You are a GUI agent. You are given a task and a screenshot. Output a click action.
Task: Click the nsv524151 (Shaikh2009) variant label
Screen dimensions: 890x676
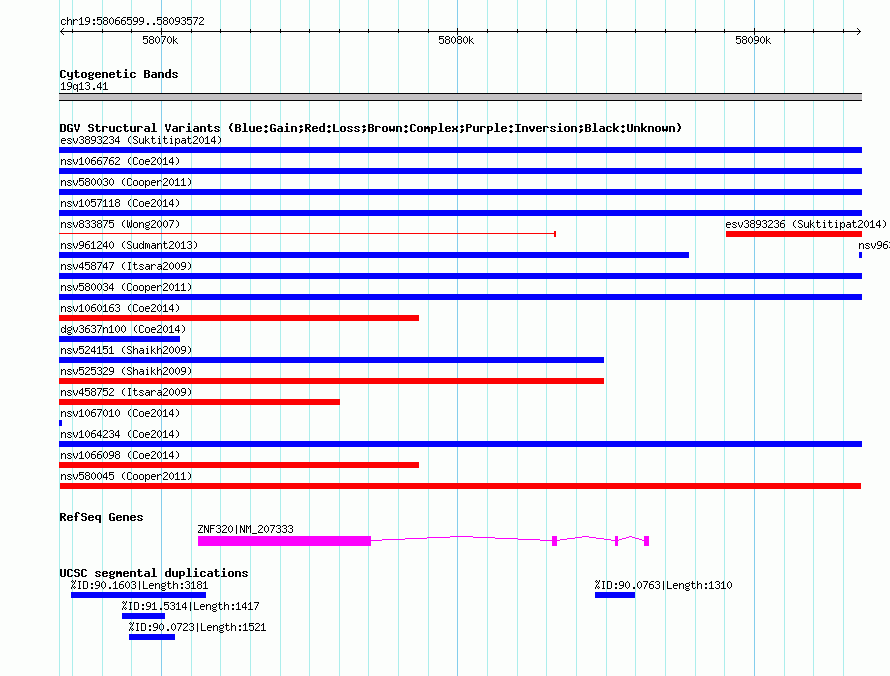(x=126, y=350)
